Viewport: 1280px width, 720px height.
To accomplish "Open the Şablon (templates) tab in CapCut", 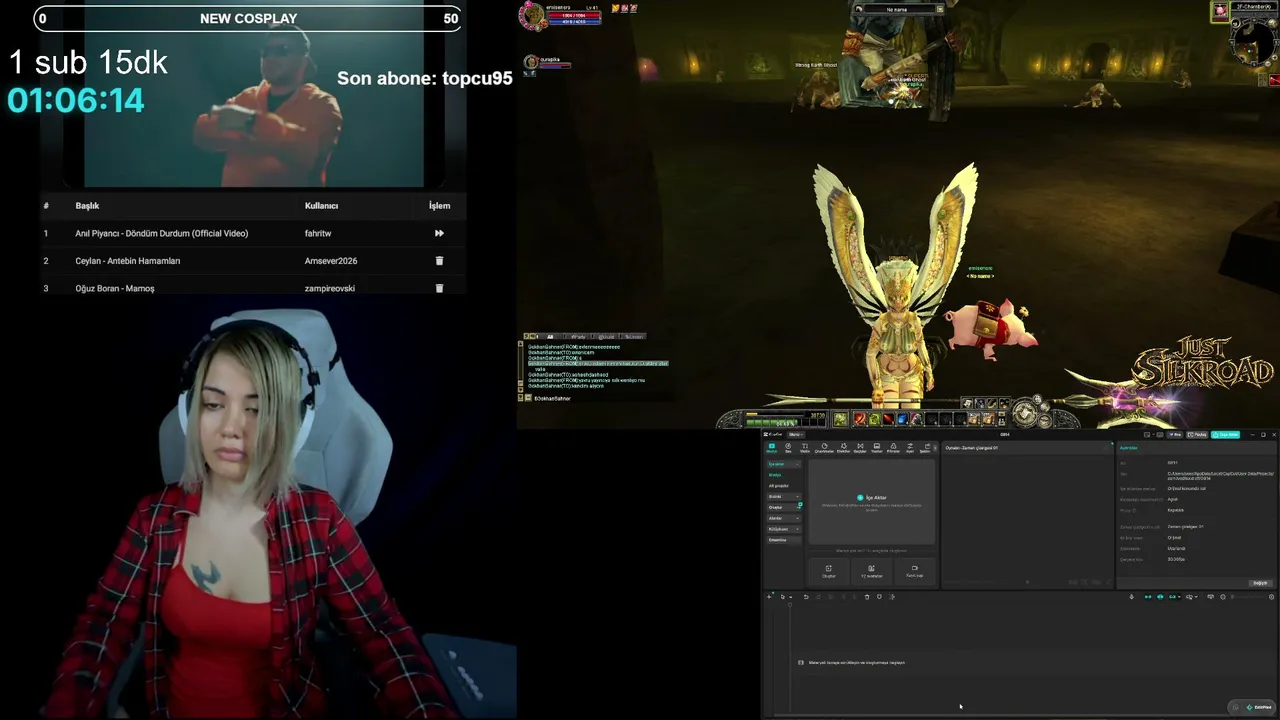I will [924, 447].
